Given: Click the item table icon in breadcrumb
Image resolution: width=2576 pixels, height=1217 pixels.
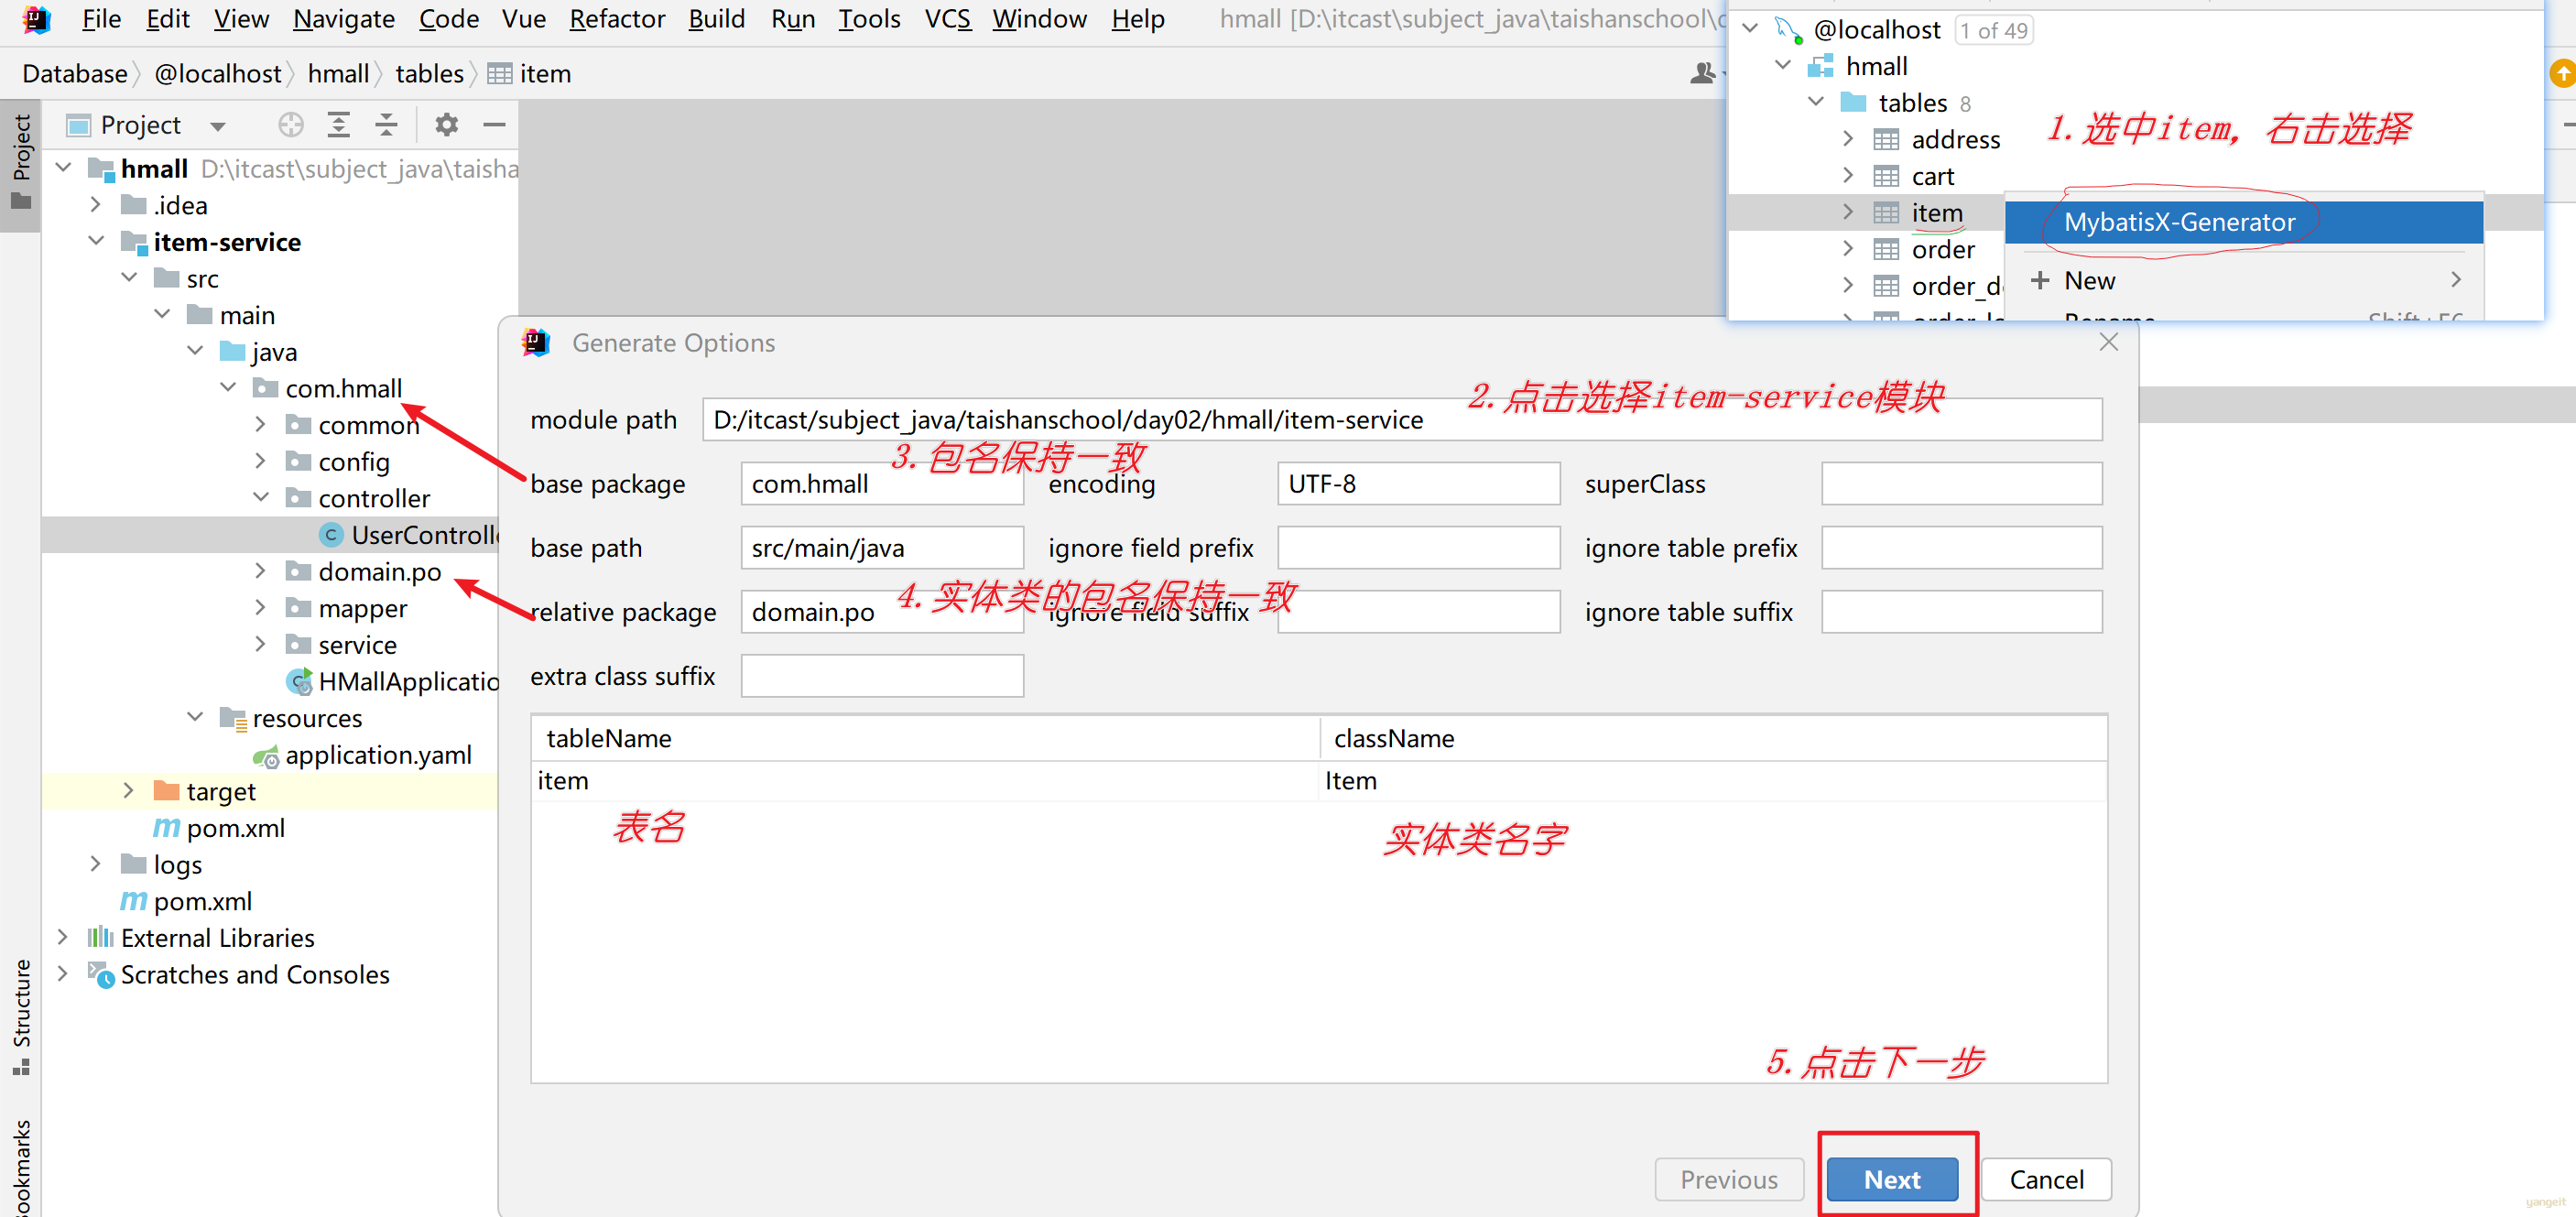Looking at the screenshot, I should (x=499, y=74).
